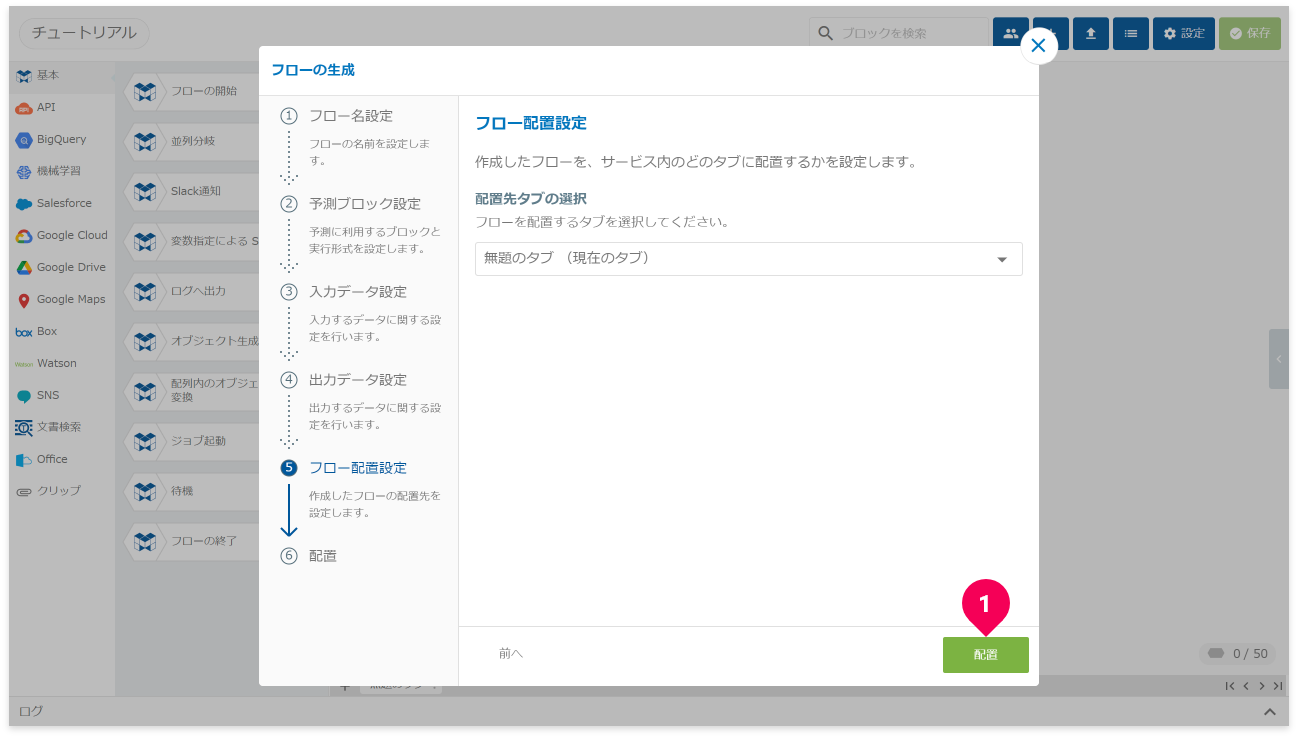The image size is (1298, 738).
Task: Click the green 配置 button
Action: click(x=985, y=654)
